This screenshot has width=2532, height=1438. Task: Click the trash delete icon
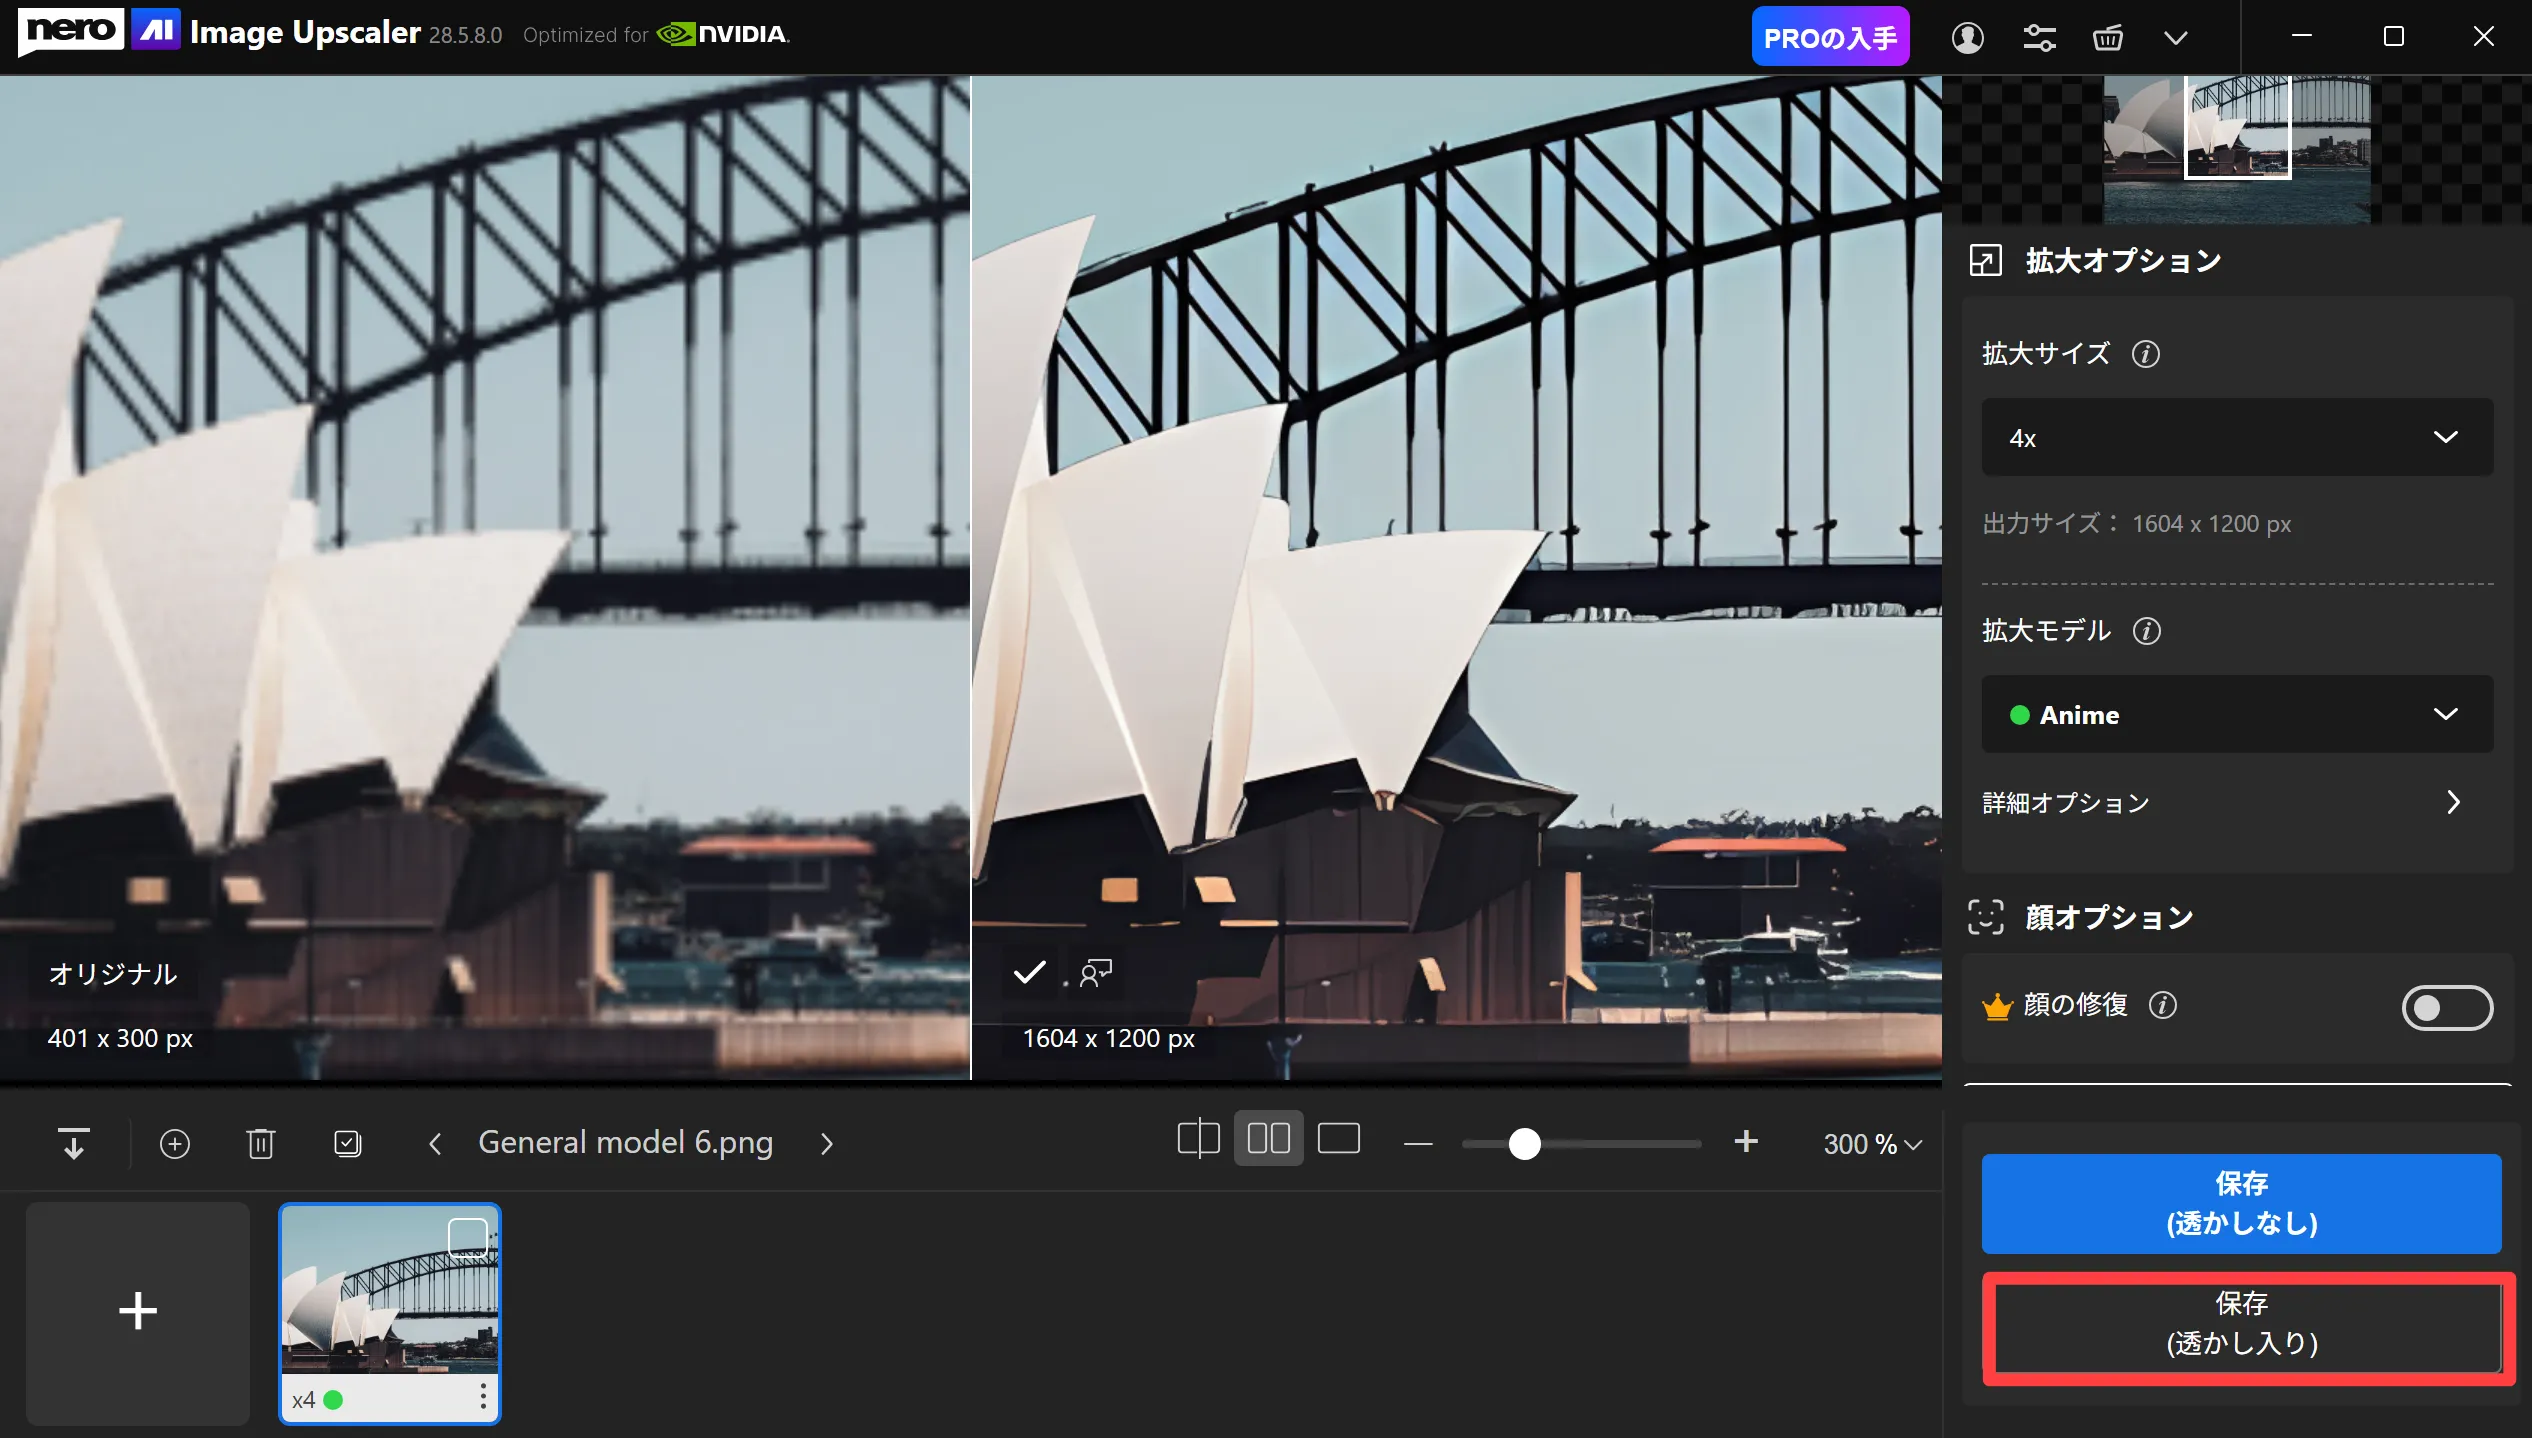(x=261, y=1143)
